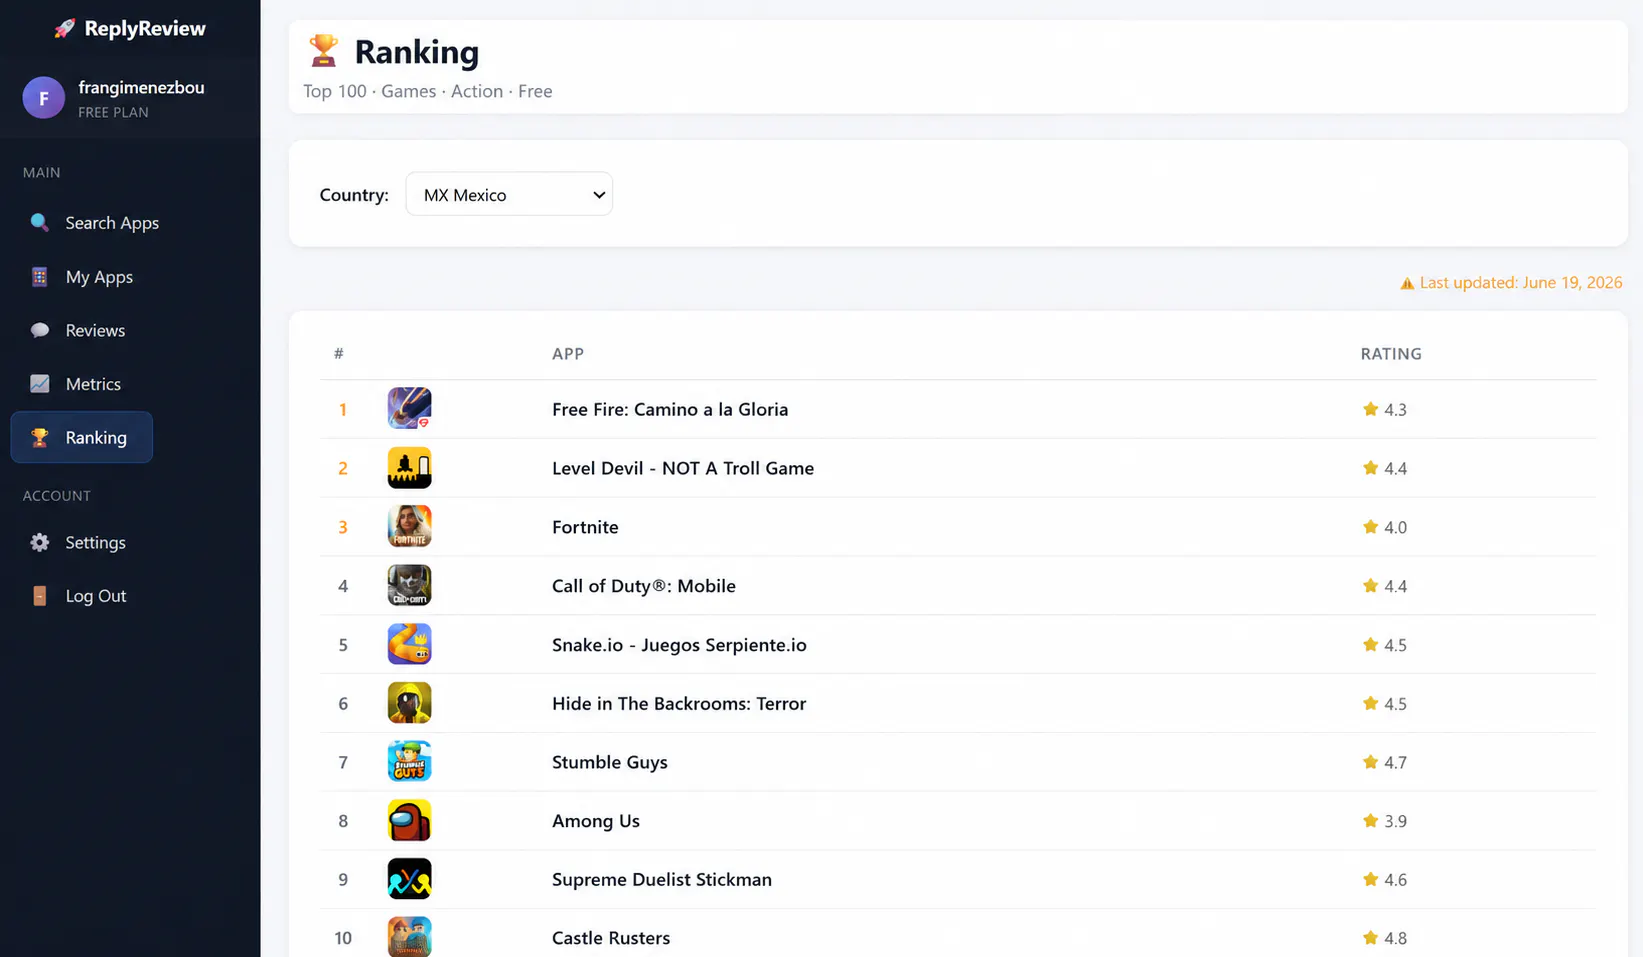Click rank number 10 in the table

tap(343, 938)
